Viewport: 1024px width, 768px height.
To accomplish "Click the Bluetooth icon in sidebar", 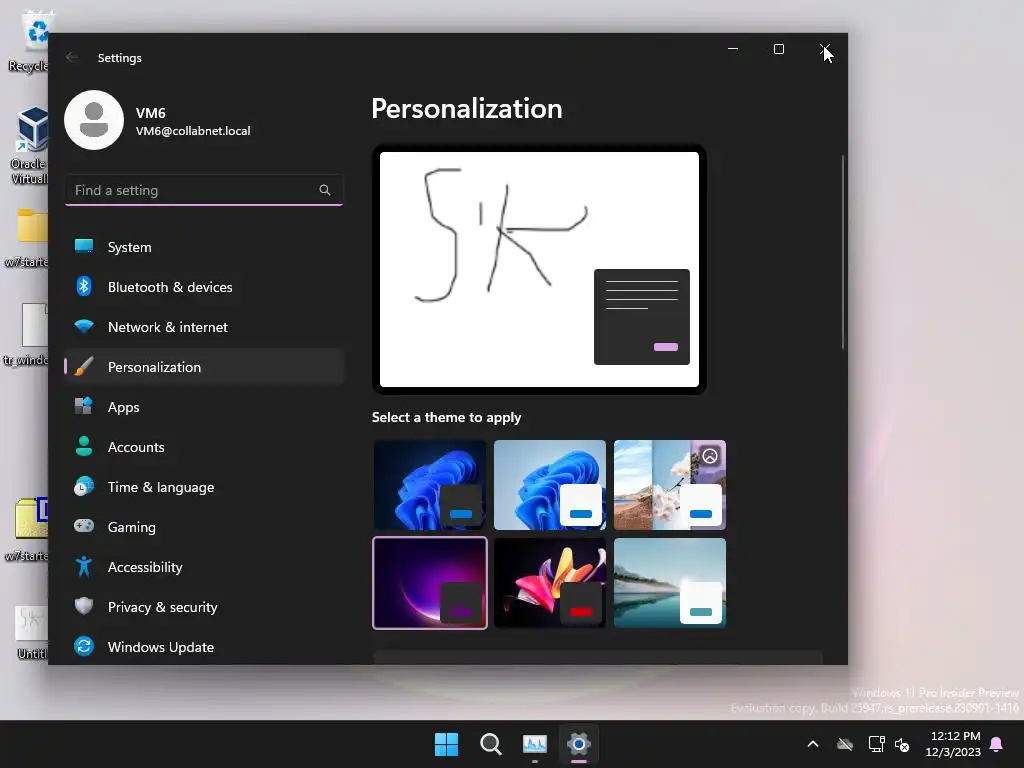I will [84, 286].
